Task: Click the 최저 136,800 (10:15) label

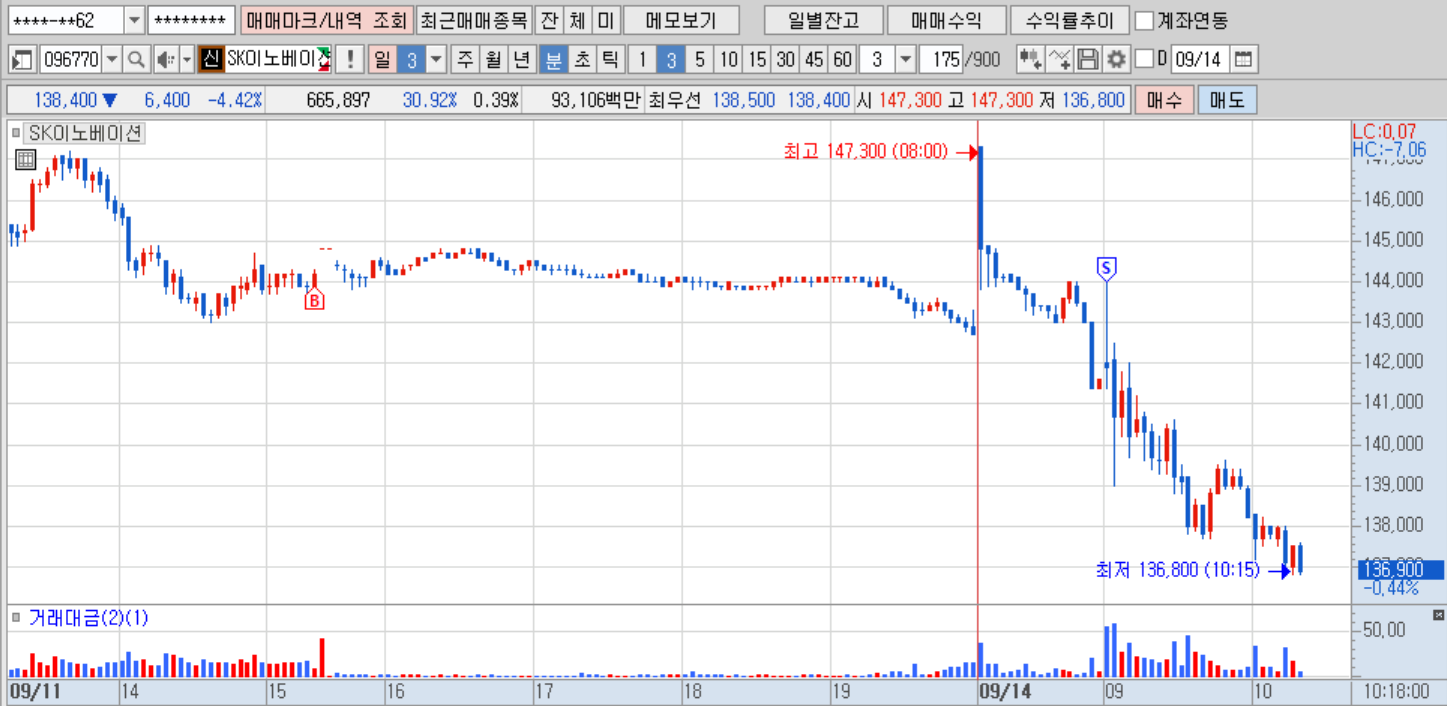Action: [x=1177, y=571]
